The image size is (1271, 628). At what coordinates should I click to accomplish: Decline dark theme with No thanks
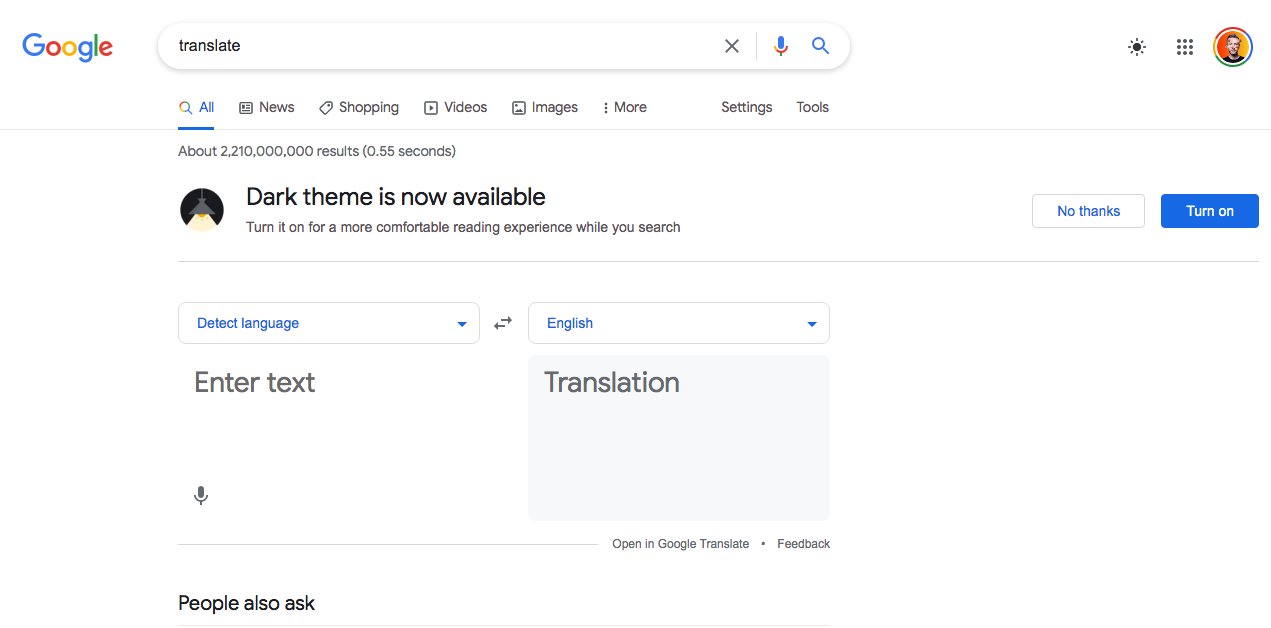click(1088, 211)
